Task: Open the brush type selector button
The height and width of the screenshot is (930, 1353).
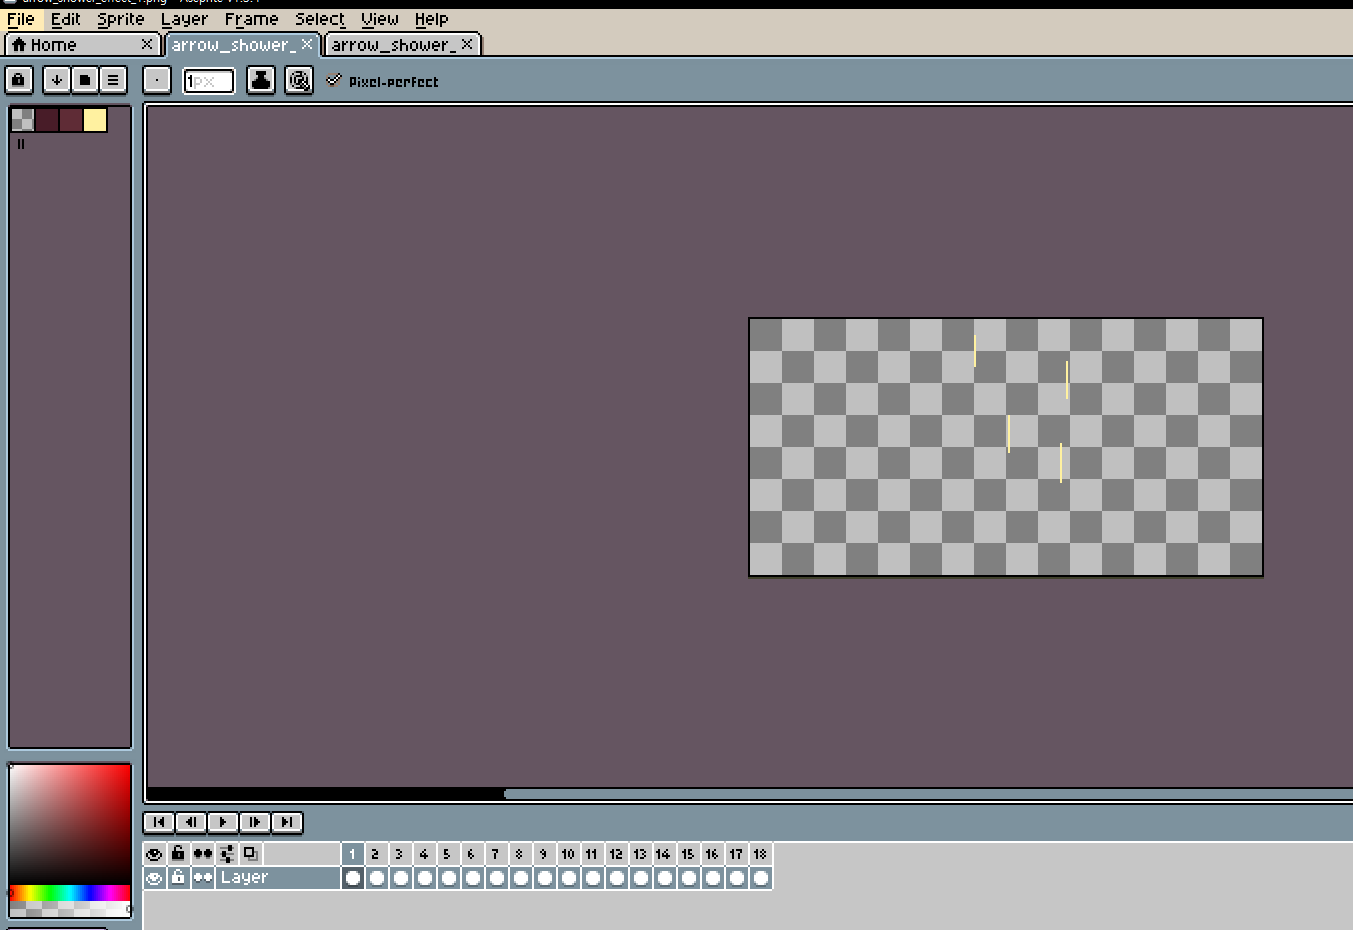Action: click(x=157, y=80)
